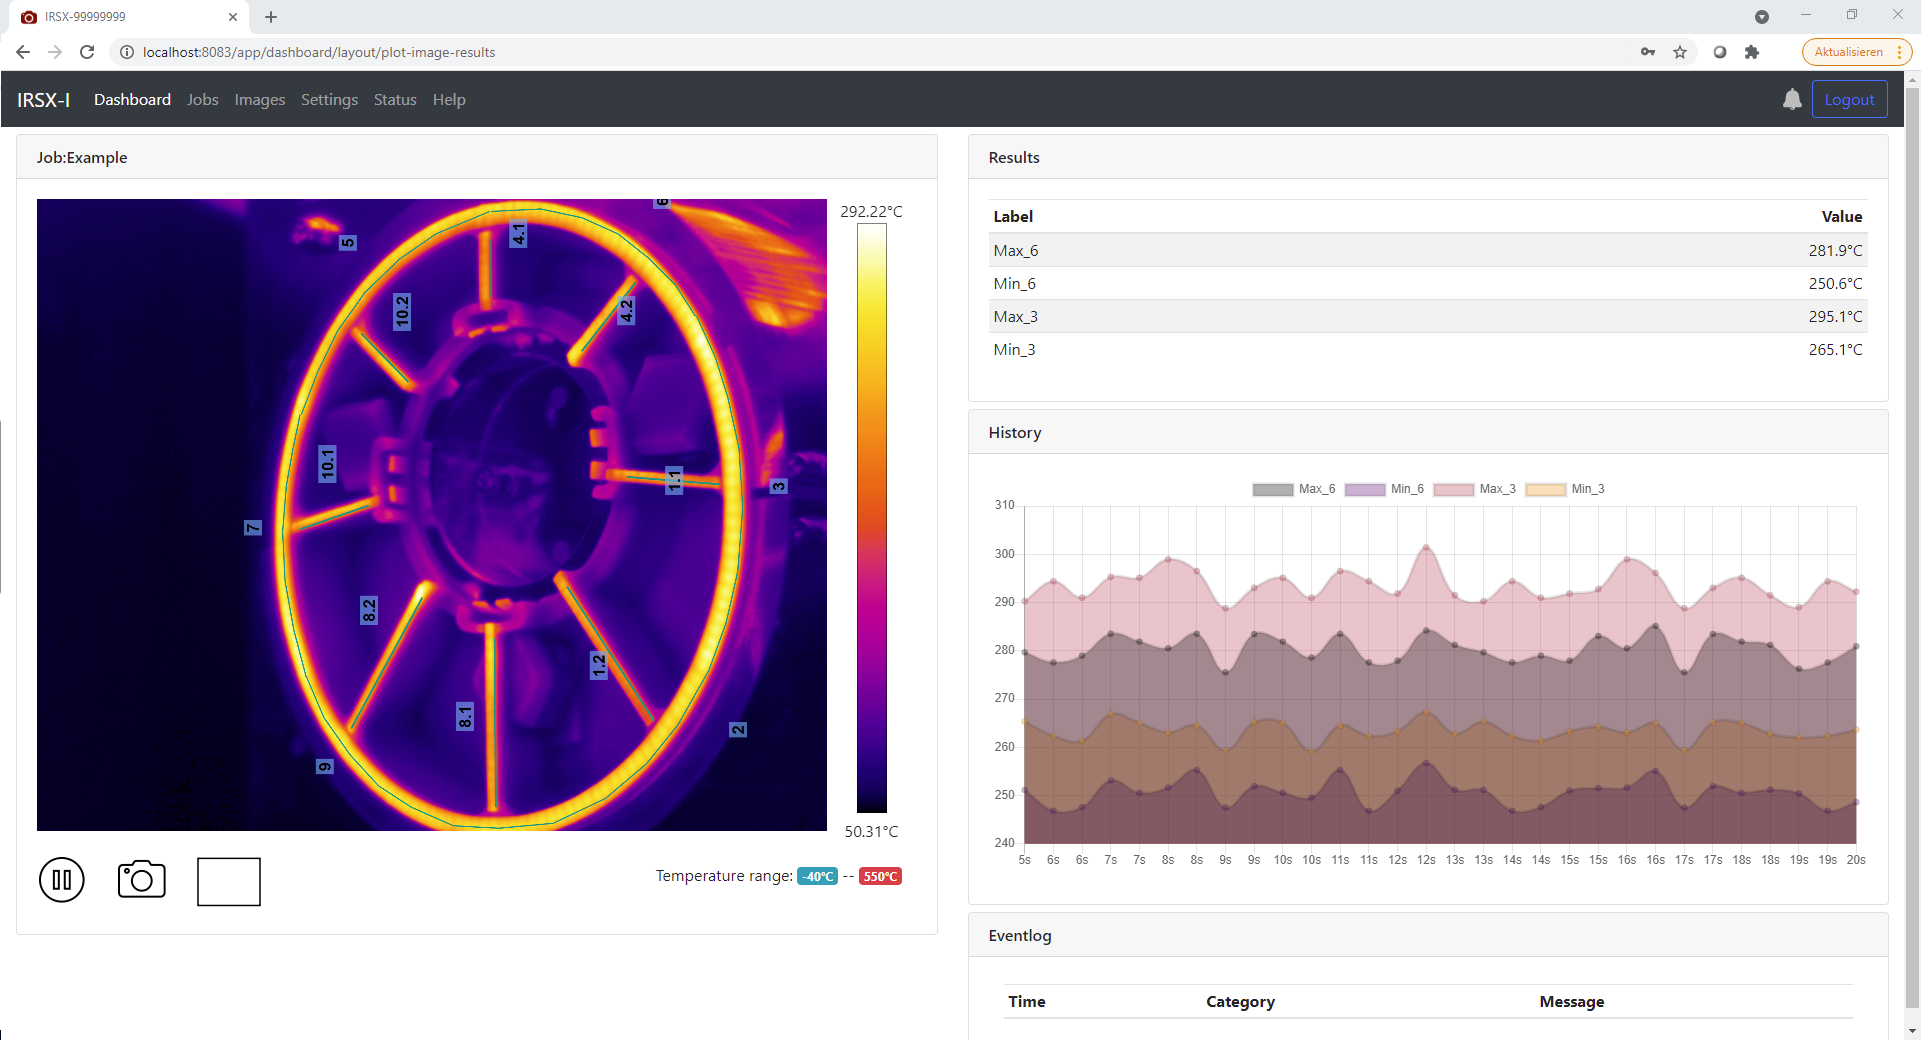Viewport: 1921px width, 1040px height.
Task: Switch to the Dashboard tab
Action: pos(131,99)
